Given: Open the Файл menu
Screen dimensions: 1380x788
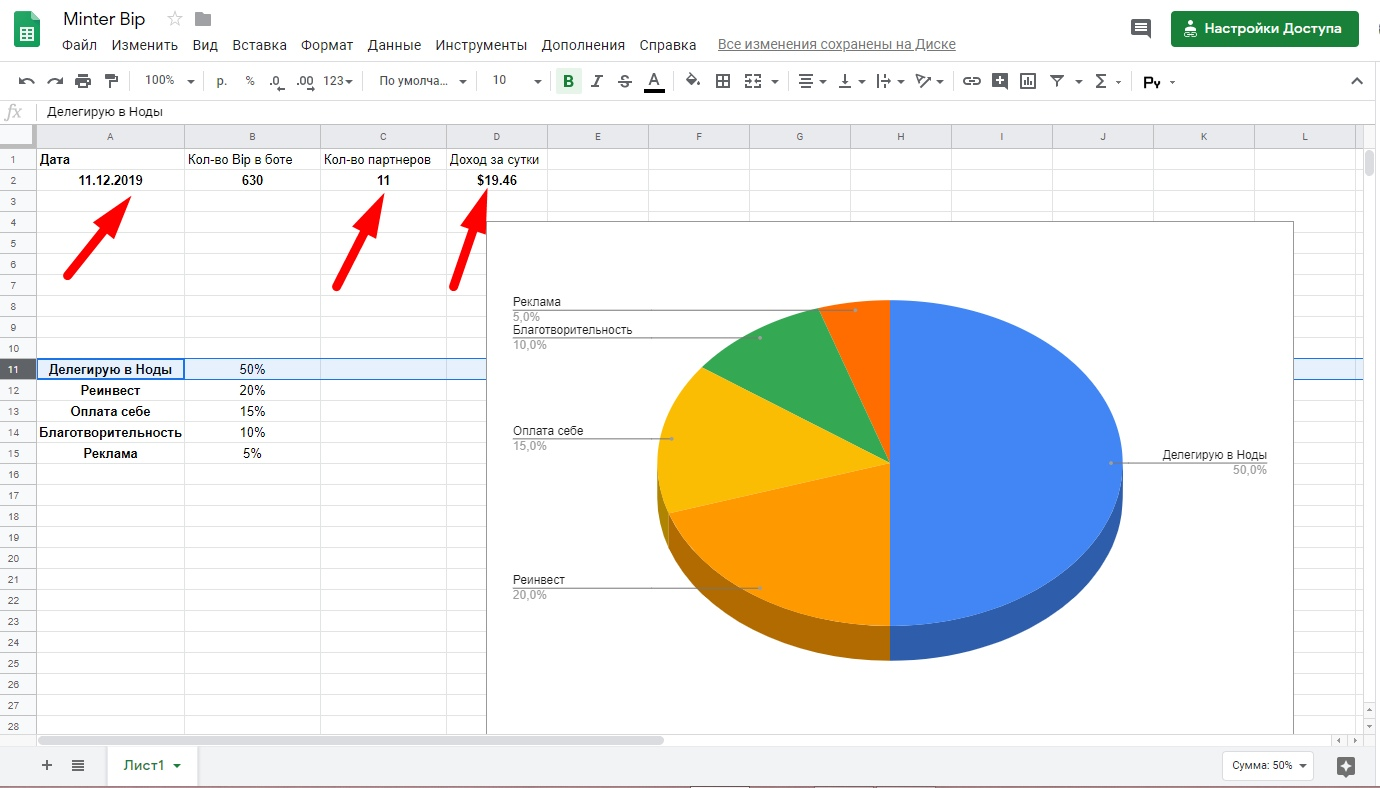Looking at the screenshot, I should [x=79, y=45].
